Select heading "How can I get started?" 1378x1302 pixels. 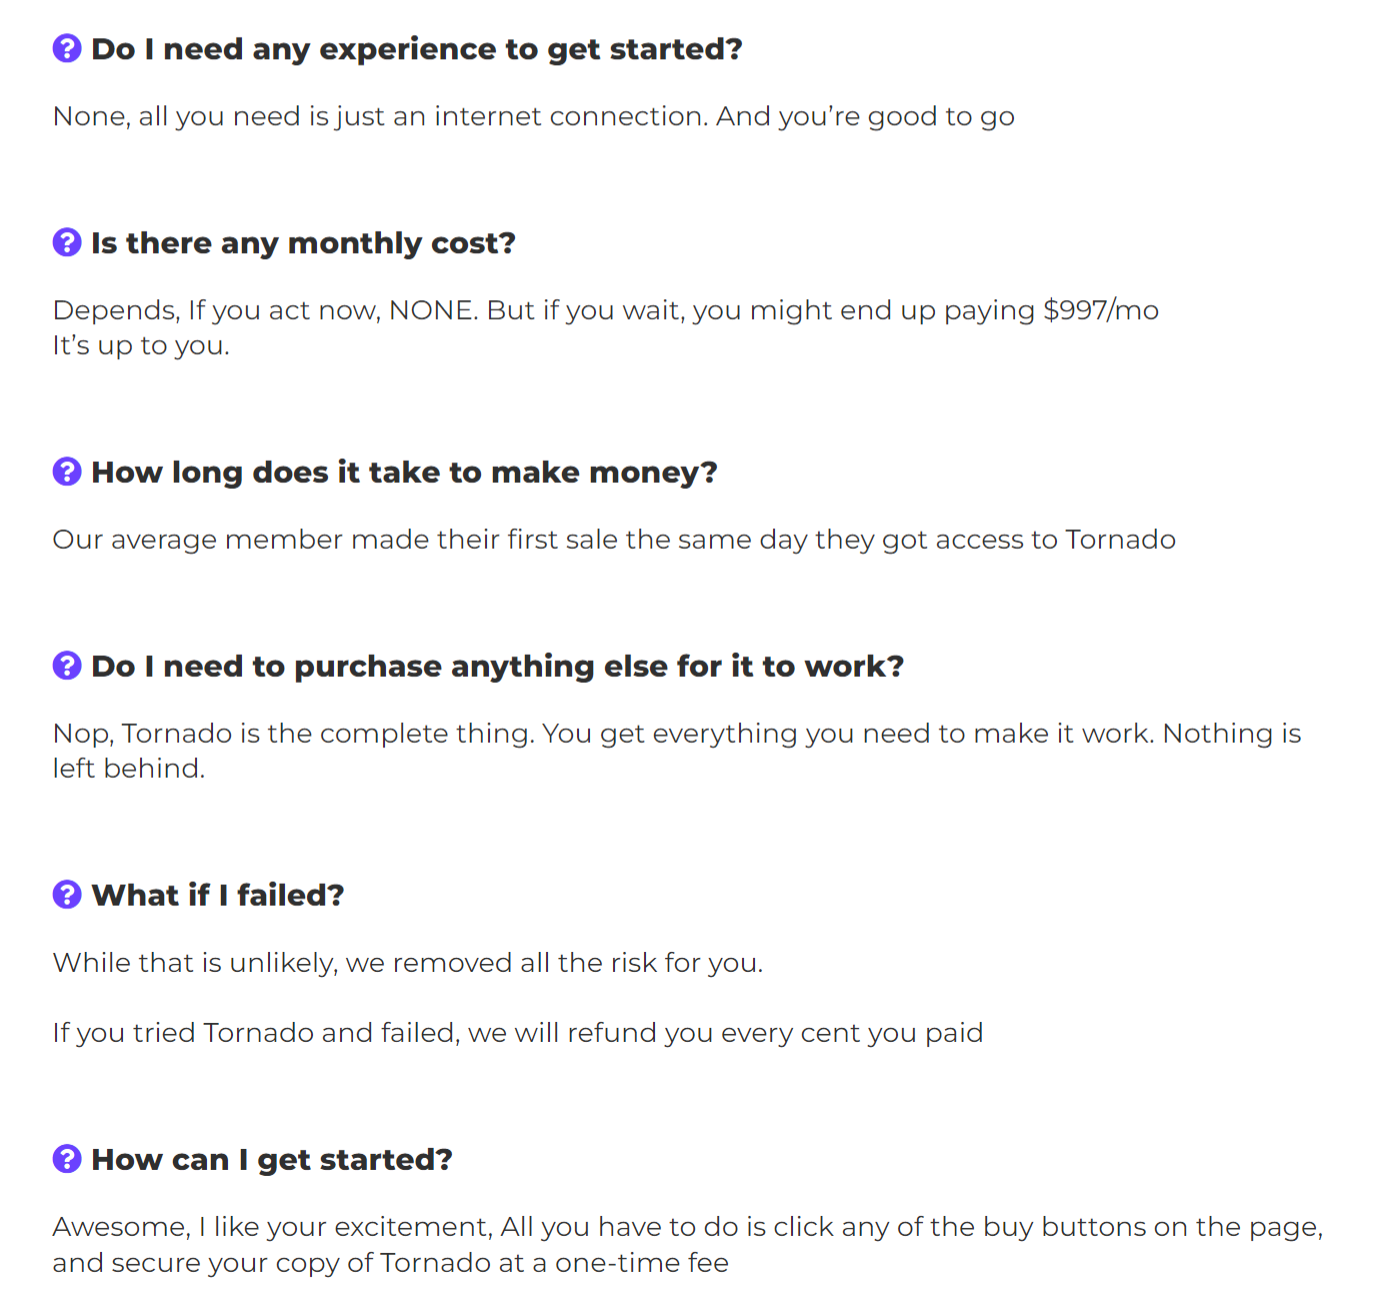pyautogui.click(x=271, y=1159)
